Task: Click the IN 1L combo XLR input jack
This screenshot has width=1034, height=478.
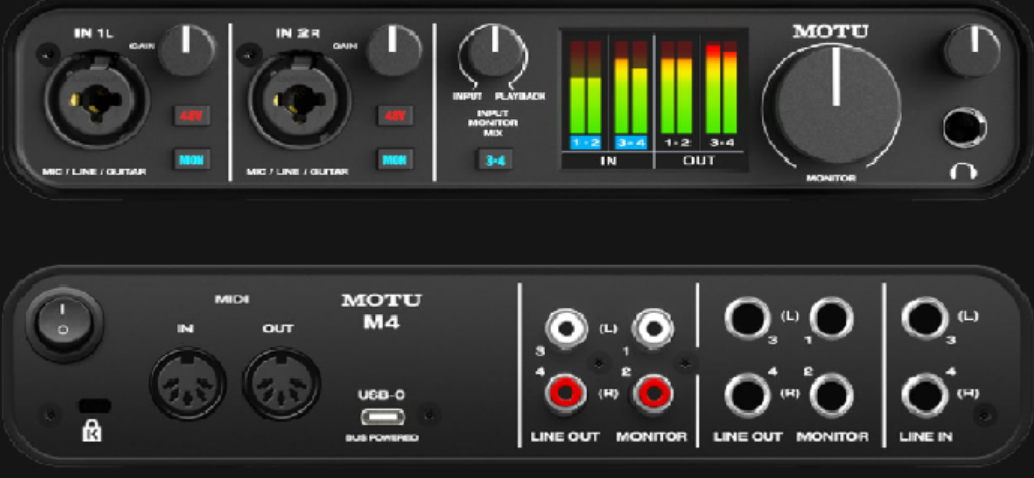Action: click(x=97, y=101)
